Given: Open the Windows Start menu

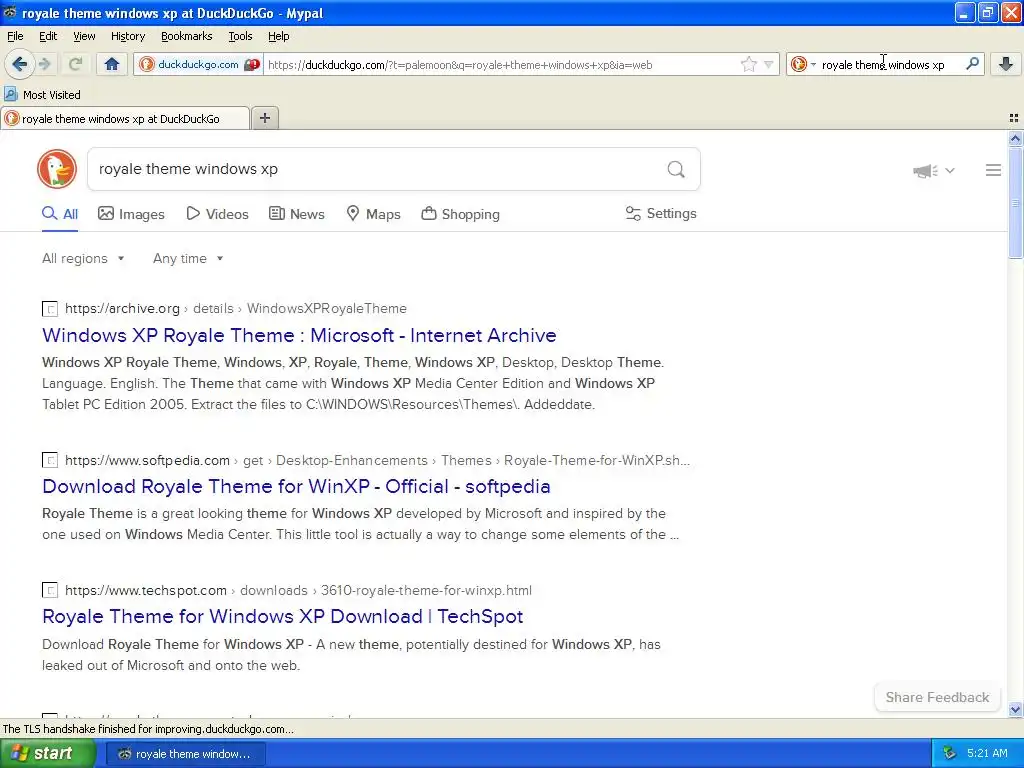Looking at the screenshot, I should coord(47,754).
